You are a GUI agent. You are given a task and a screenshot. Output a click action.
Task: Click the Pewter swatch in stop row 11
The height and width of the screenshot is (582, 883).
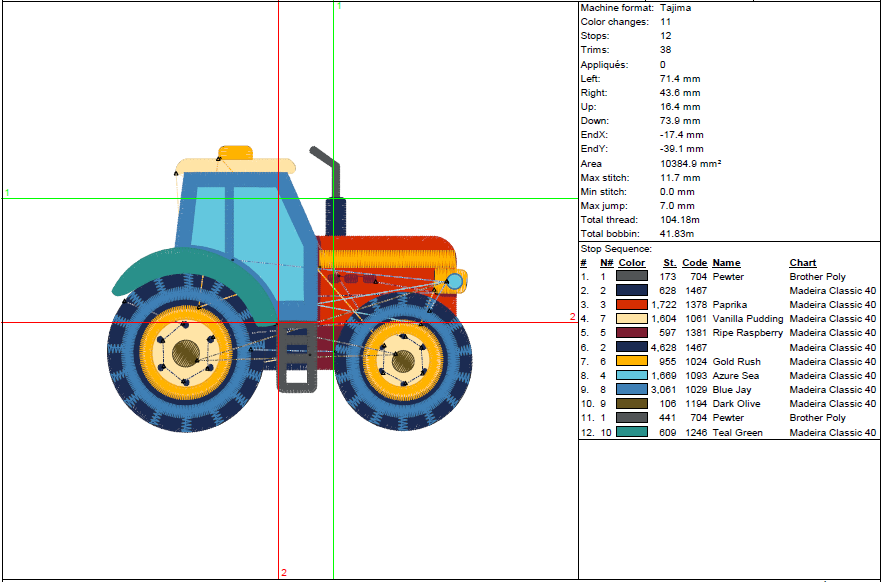[632, 417]
